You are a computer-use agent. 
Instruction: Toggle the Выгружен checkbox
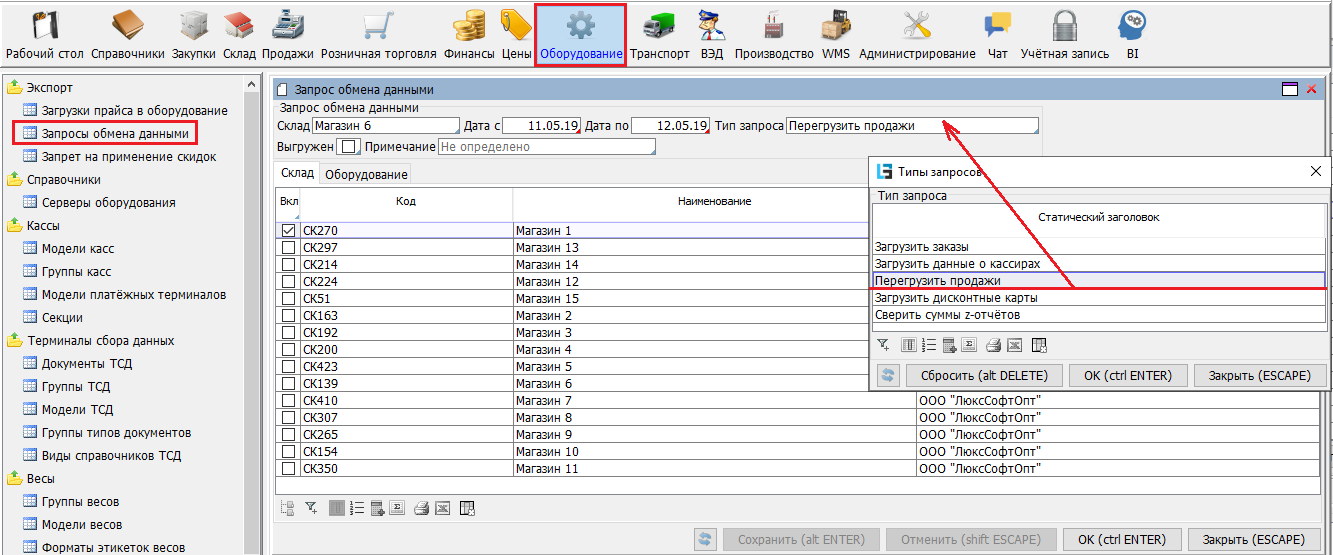[348, 147]
